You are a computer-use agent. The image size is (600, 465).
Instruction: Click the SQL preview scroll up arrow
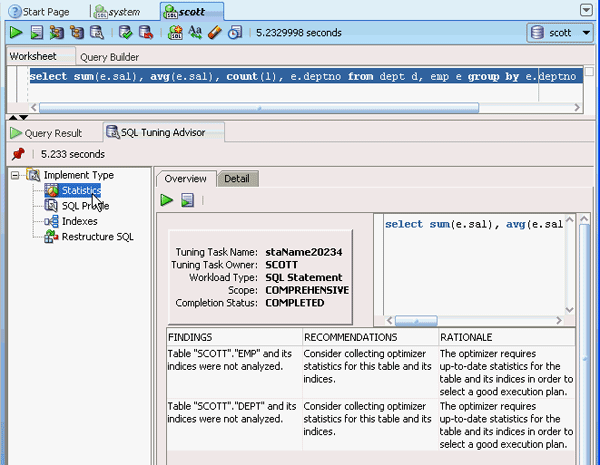click(x=569, y=220)
